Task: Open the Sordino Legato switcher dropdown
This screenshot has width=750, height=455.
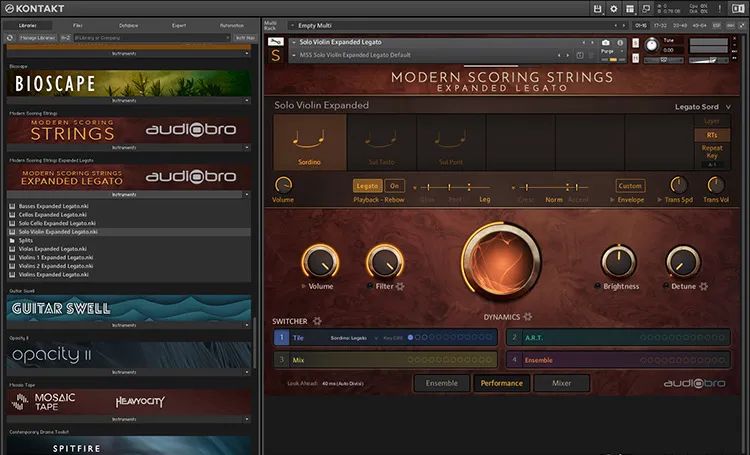Action: 353,338
